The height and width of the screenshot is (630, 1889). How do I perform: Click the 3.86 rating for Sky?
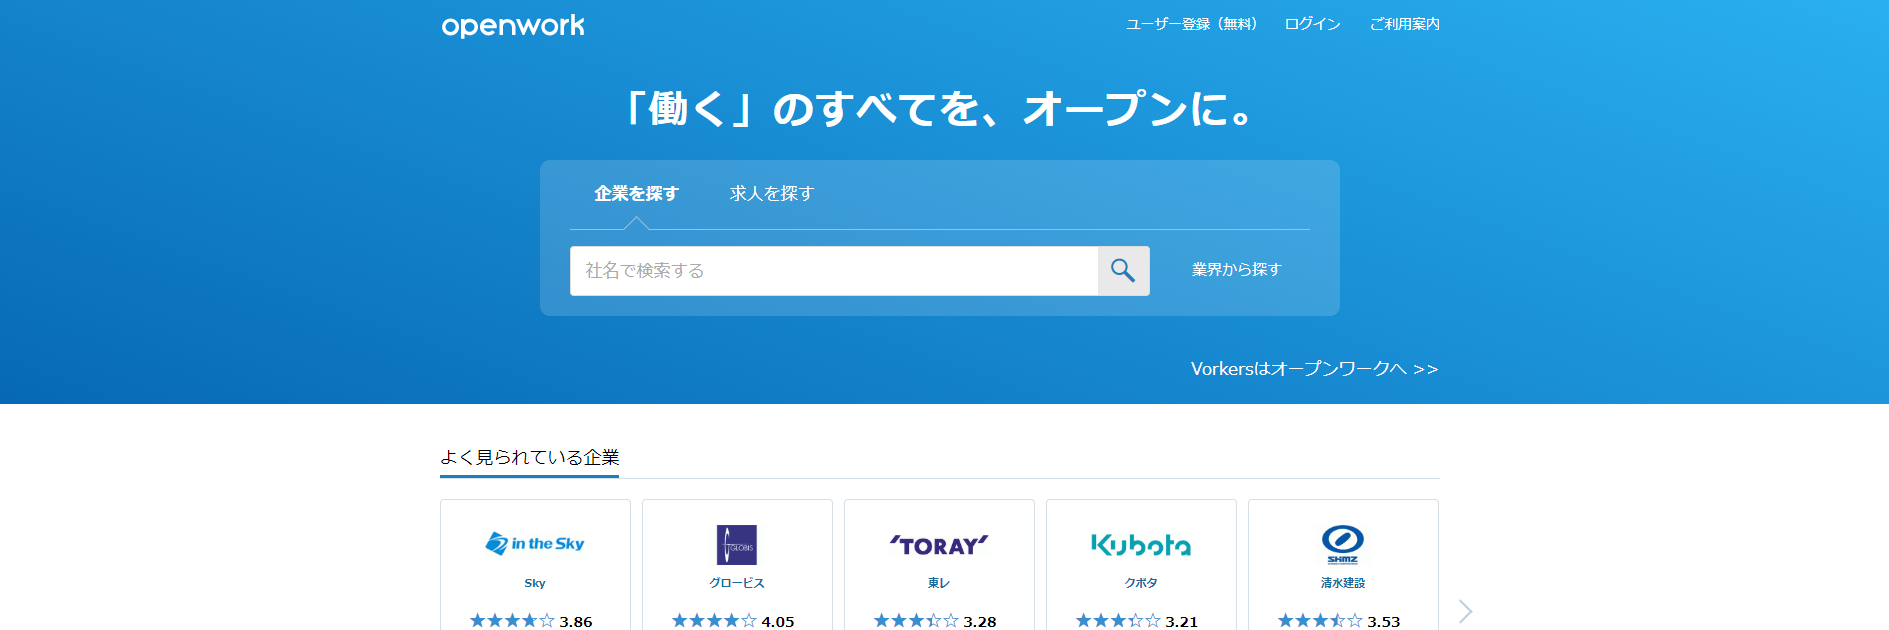tap(576, 622)
